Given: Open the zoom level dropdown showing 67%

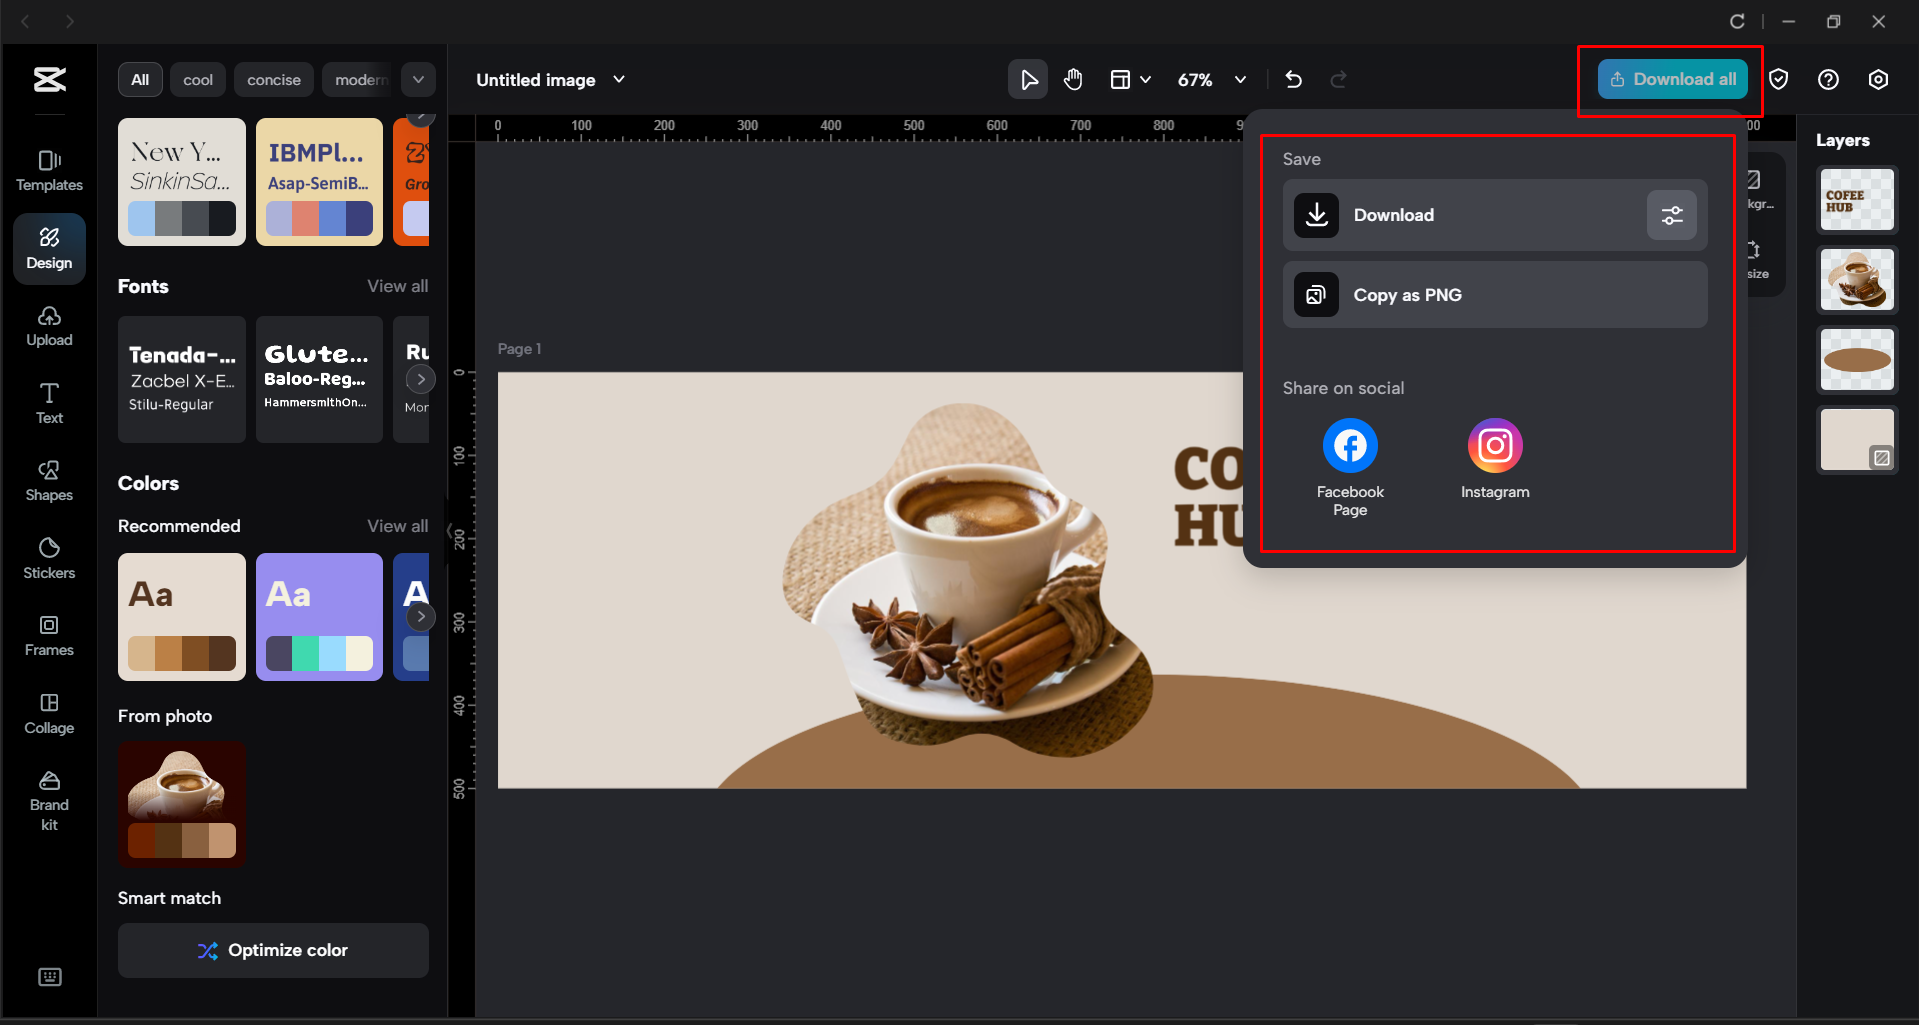Looking at the screenshot, I should coord(1211,79).
